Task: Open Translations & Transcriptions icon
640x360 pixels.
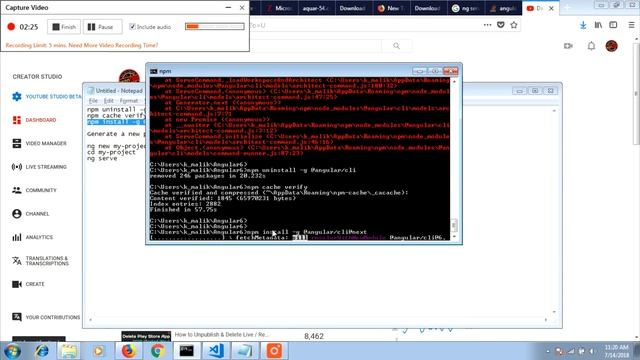Action: tap(17, 261)
